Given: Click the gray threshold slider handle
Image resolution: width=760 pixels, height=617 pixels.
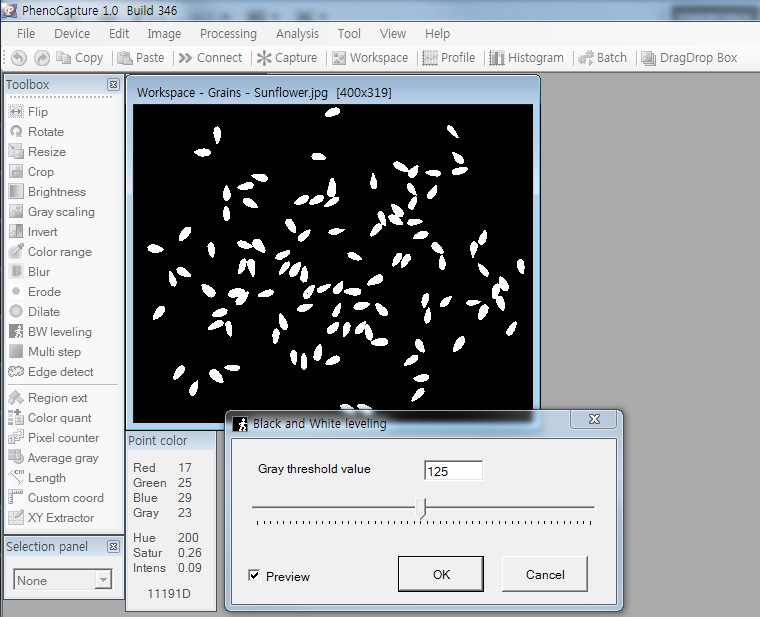Looking at the screenshot, I should 421,508.
